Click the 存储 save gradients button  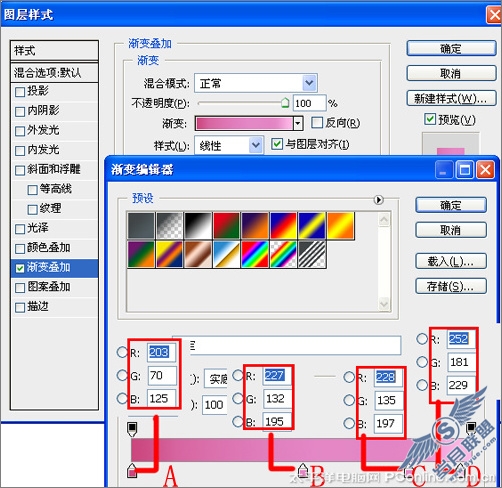tap(451, 286)
